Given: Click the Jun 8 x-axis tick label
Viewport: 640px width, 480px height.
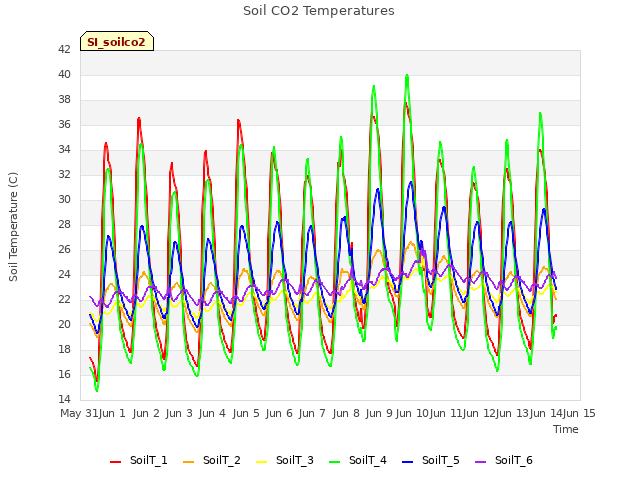Looking at the screenshot, I should click(346, 413).
